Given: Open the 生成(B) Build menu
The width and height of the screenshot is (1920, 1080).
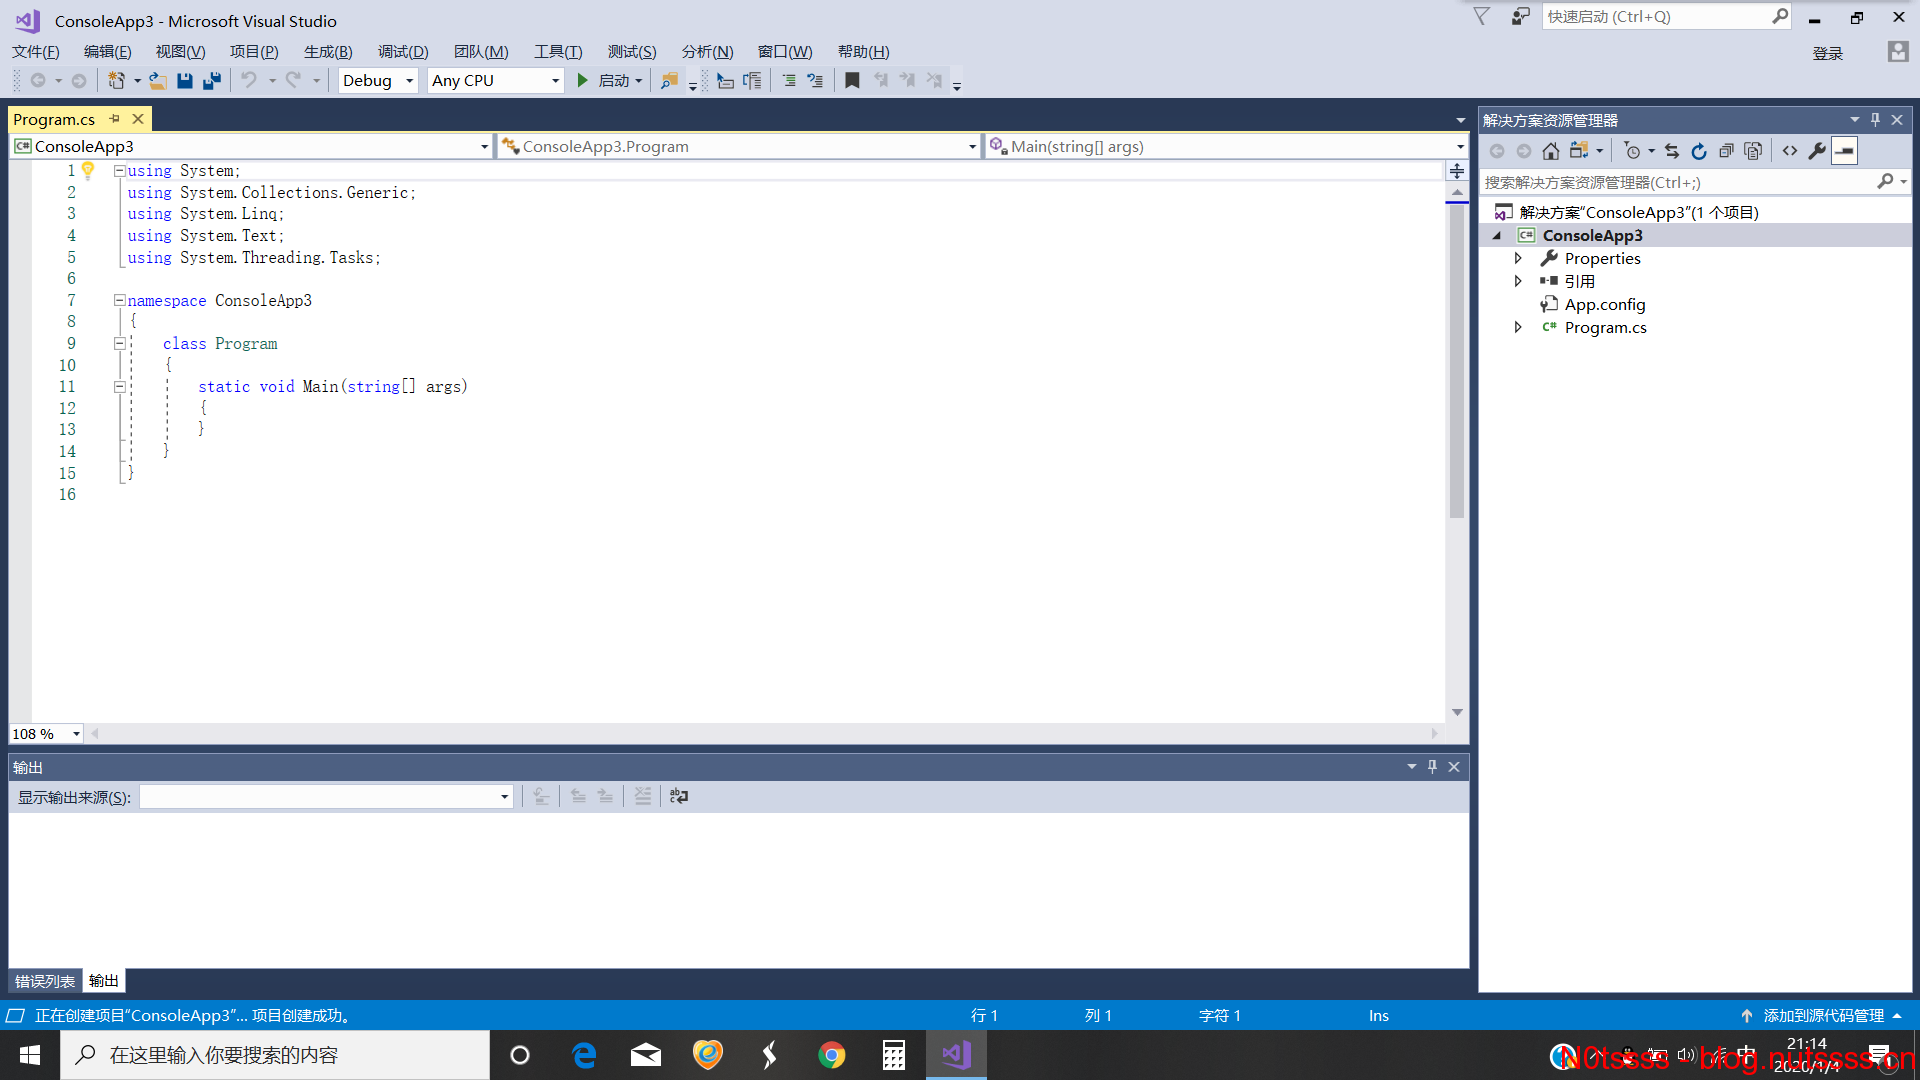Looking at the screenshot, I should tap(328, 52).
